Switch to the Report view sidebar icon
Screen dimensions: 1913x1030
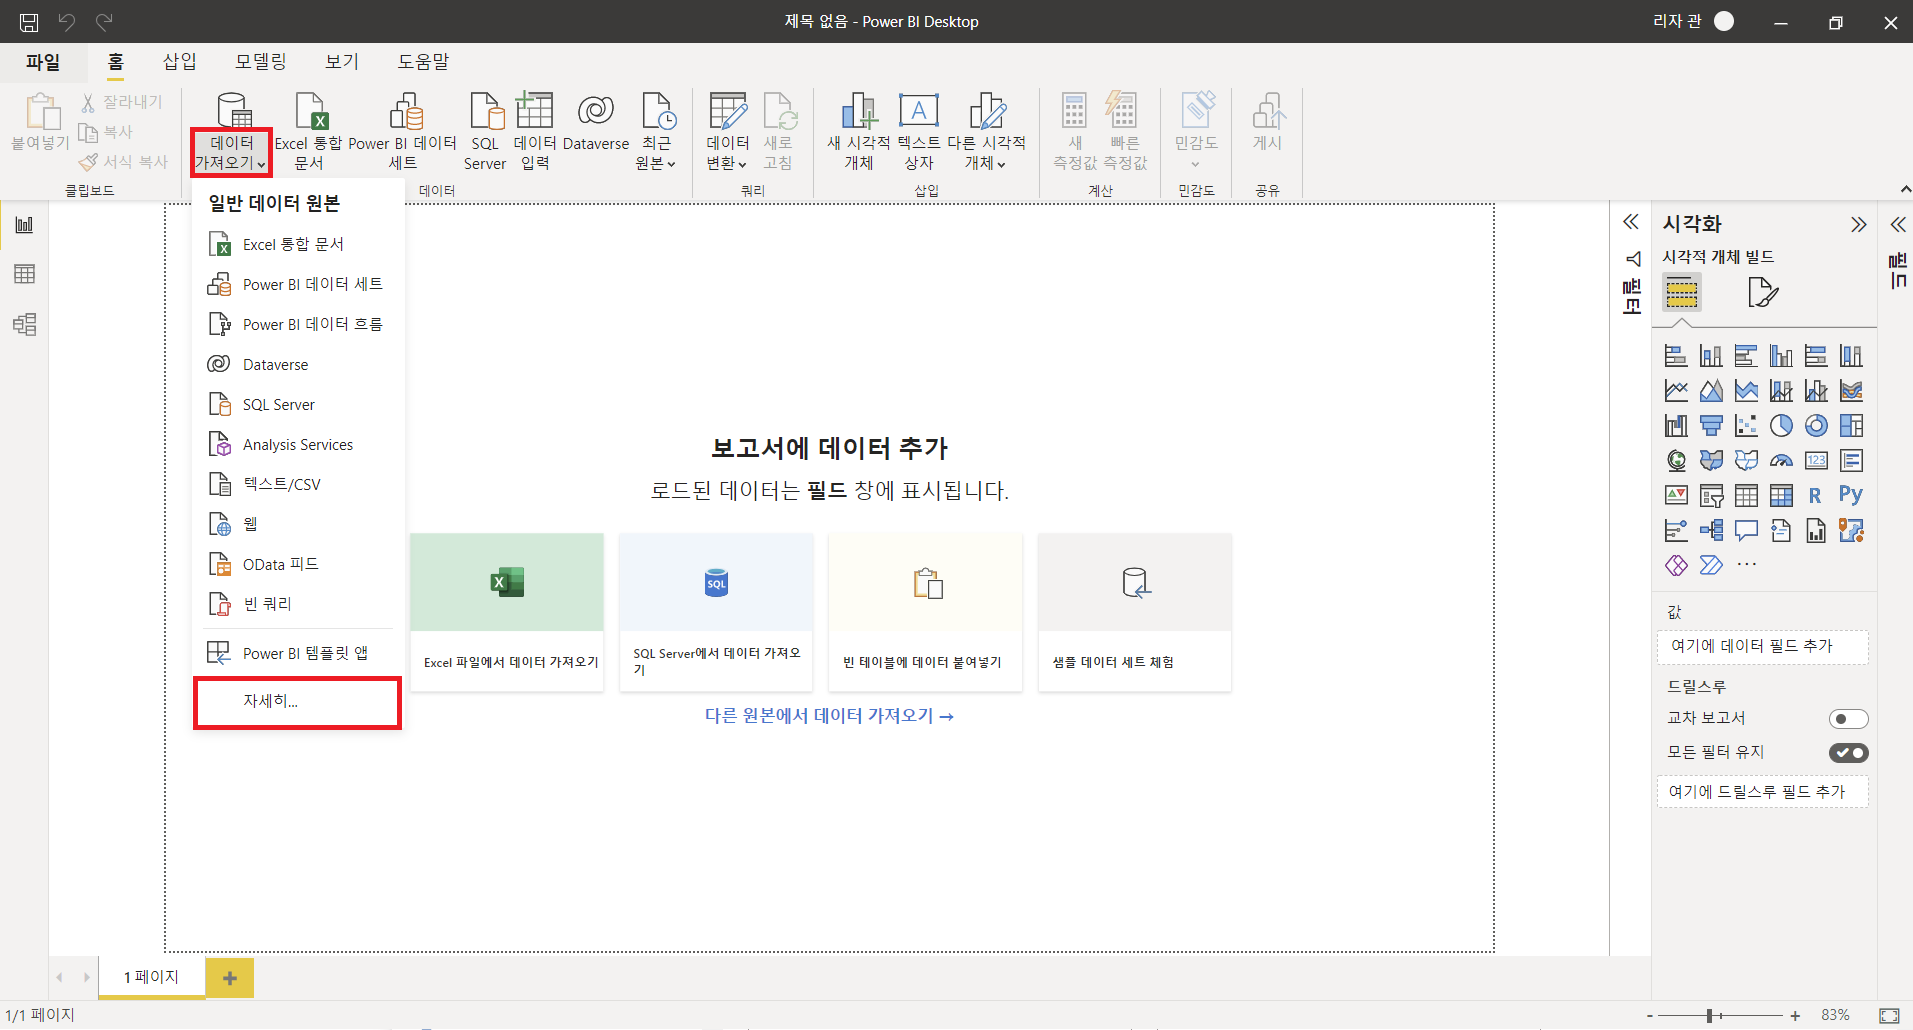pyautogui.click(x=24, y=224)
